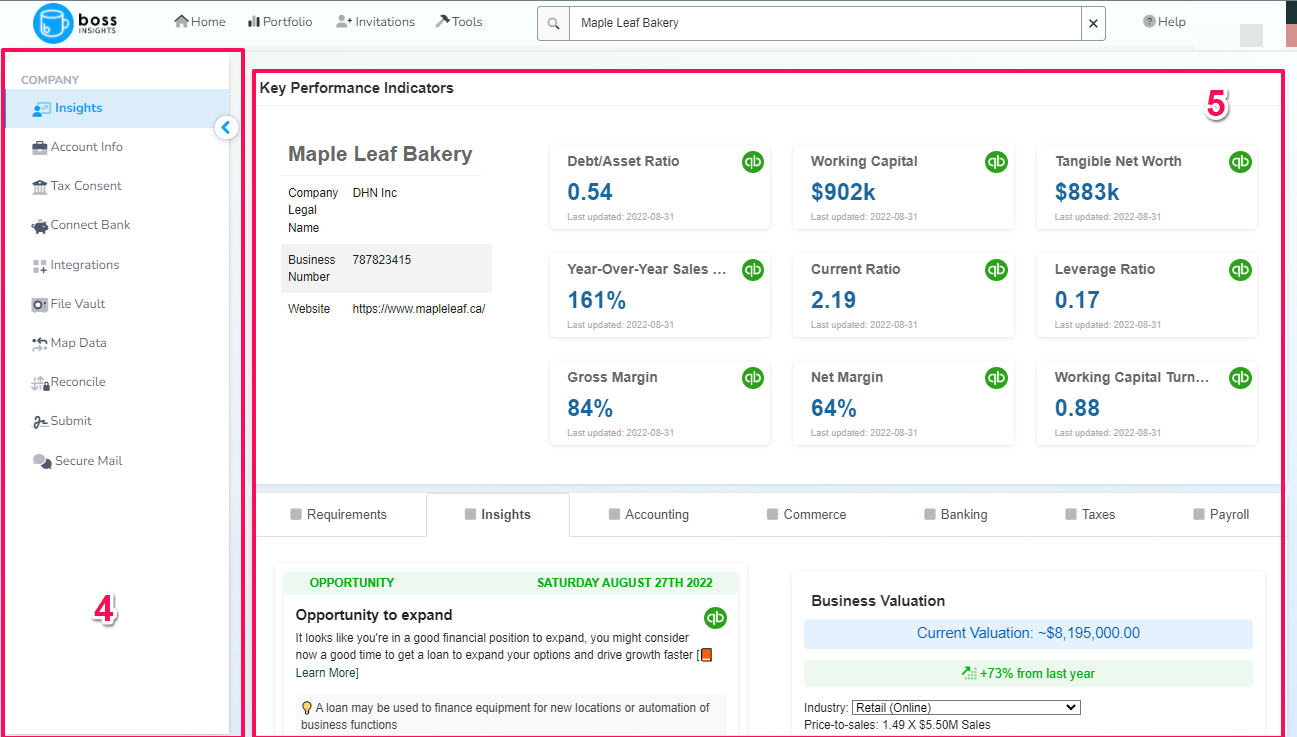Click the Tax Consent building icon
Image resolution: width=1297 pixels, height=737 pixels.
click(x=40, y=186)
